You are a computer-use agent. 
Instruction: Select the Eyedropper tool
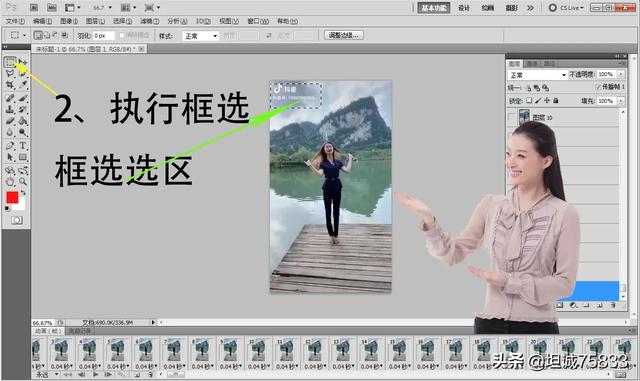tap(23, 85)
